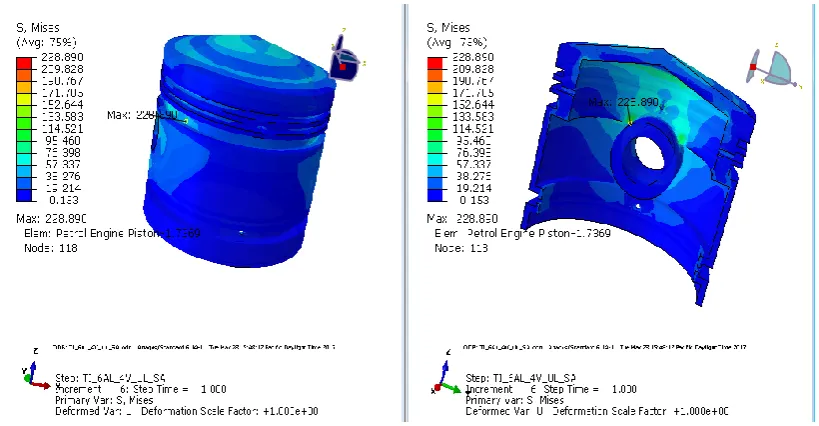
Task: Select legend value 0.153 in the full piston viewport
Action: click(x=64, y=200)
